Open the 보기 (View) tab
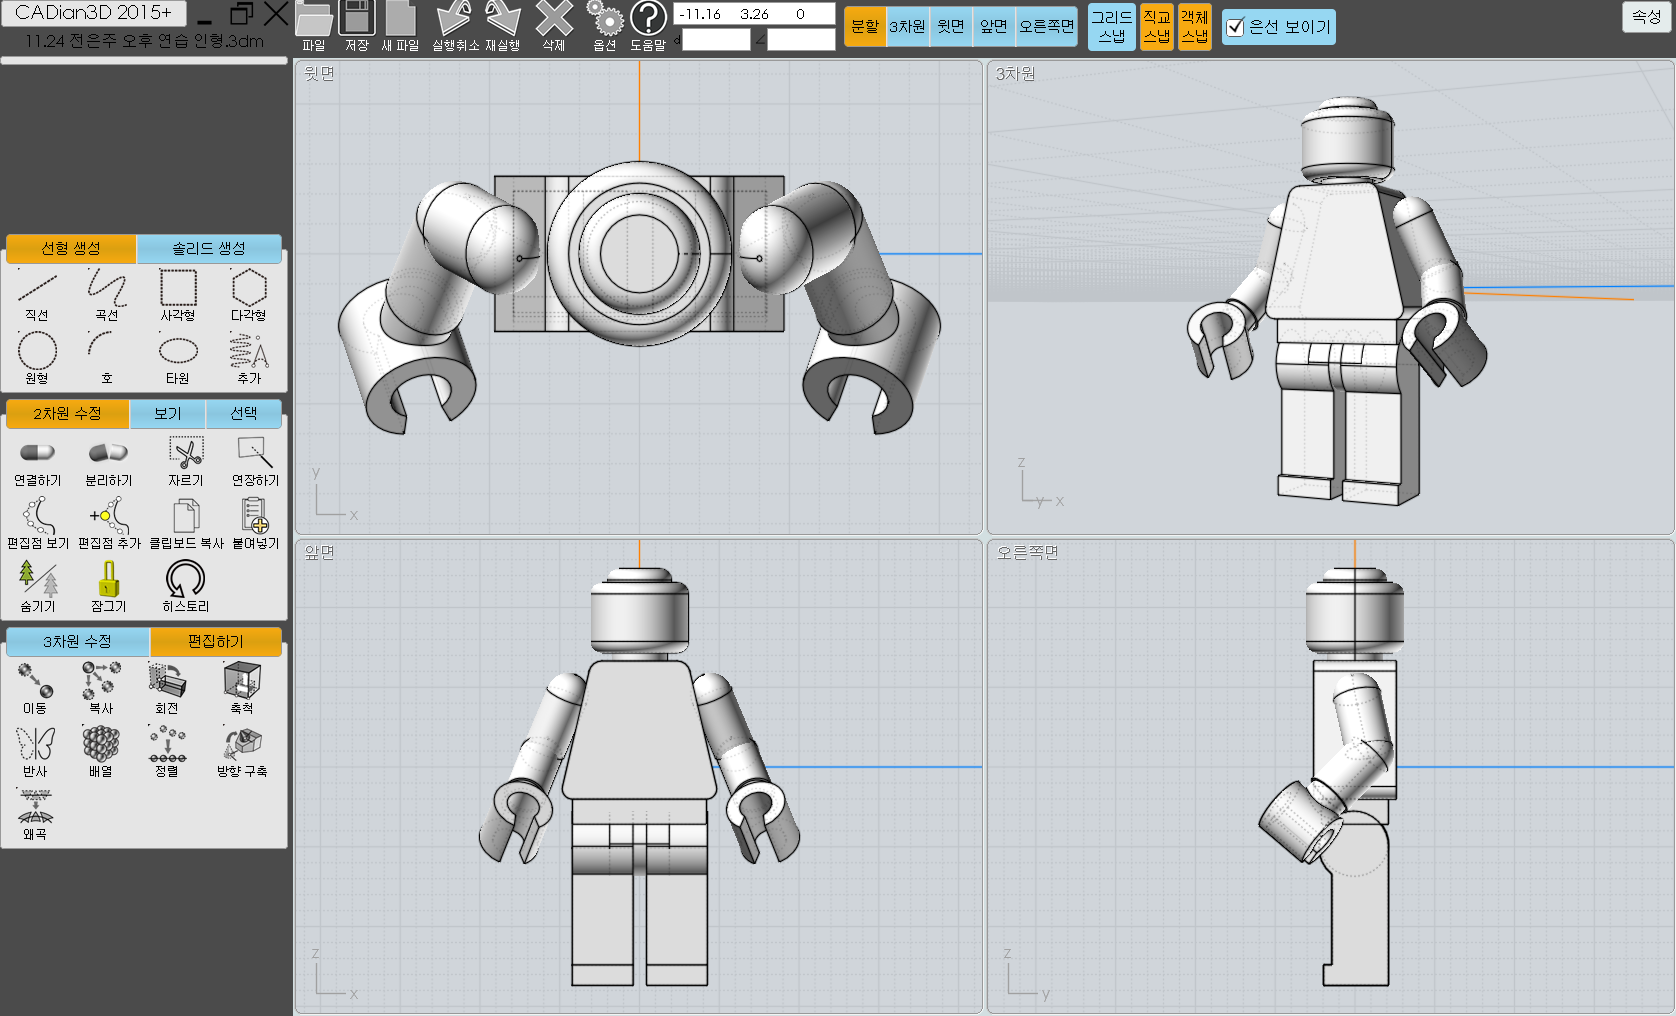The width and height of the screenshot is (1676, 1016). point(168,413)
